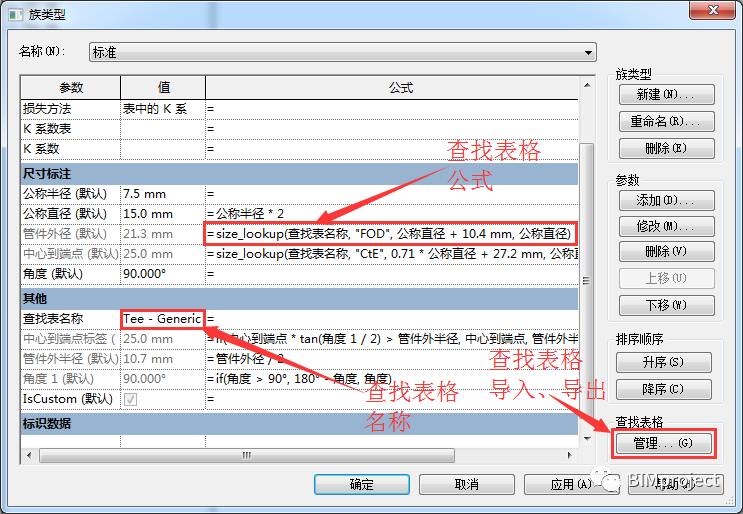Image resolution: width=743 pixels, height=514 pixels.
Task: Click the 尺寸标注 group header
Action: pos(299,174)
